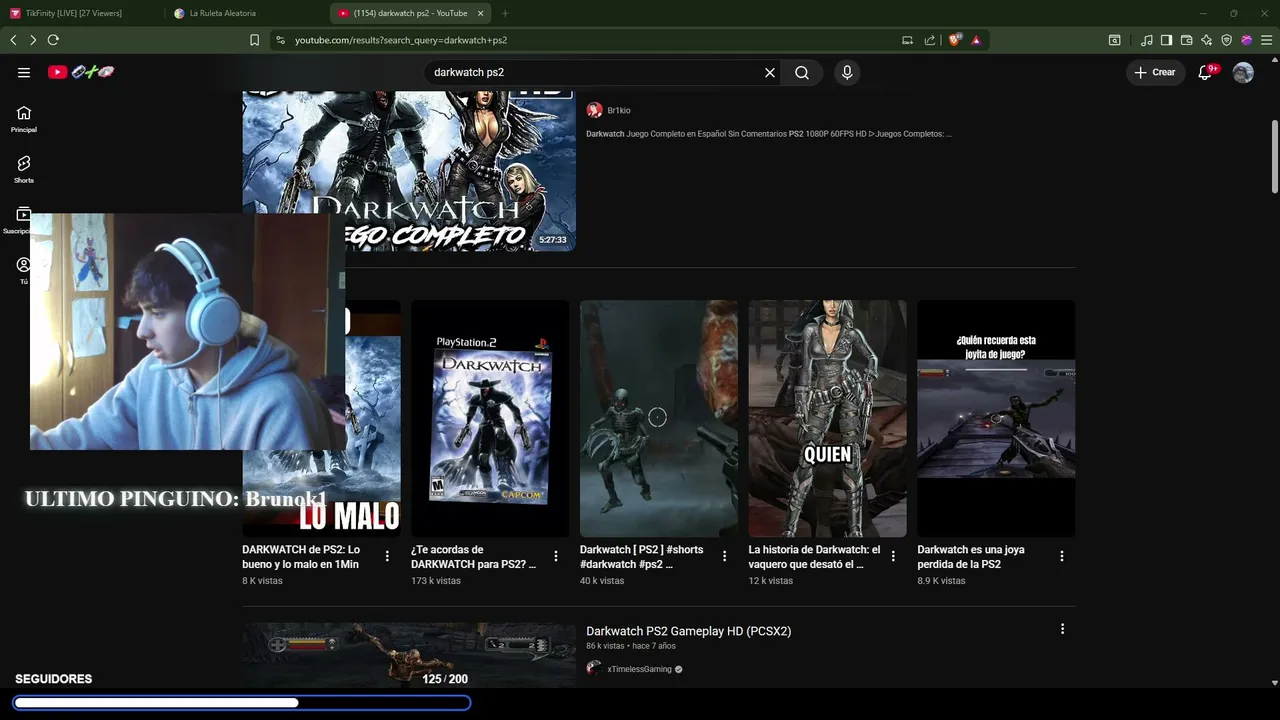Image resolution: width=1280 pixels, height=720 pixels.
Task: Open the PlayStation 2 Darkwatch cover short
Action: pos(490,418)
